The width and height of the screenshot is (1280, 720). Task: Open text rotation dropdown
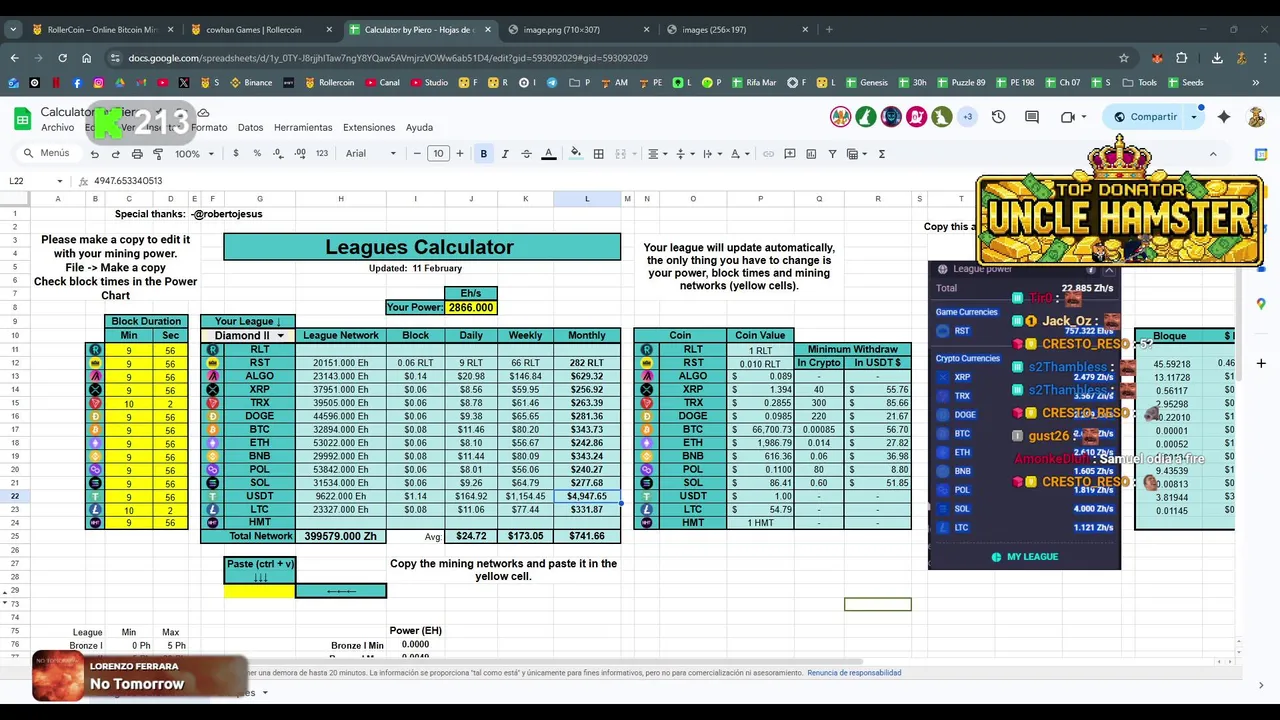click(x=739, y=154)
